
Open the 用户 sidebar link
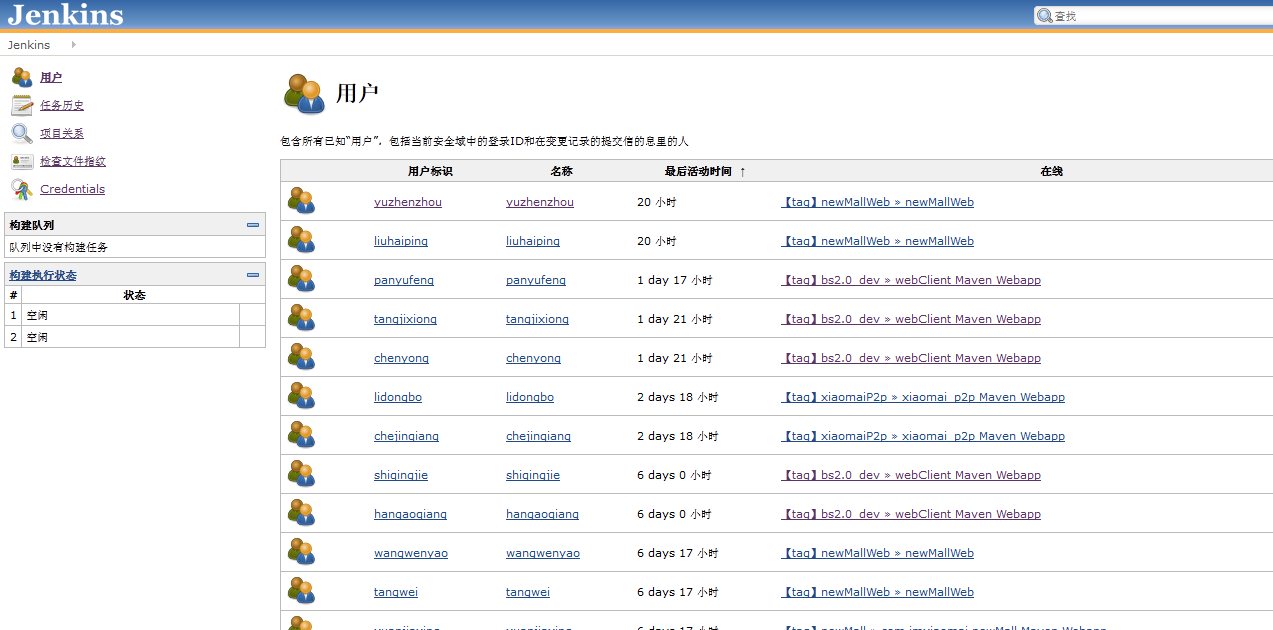coord(51,77)
